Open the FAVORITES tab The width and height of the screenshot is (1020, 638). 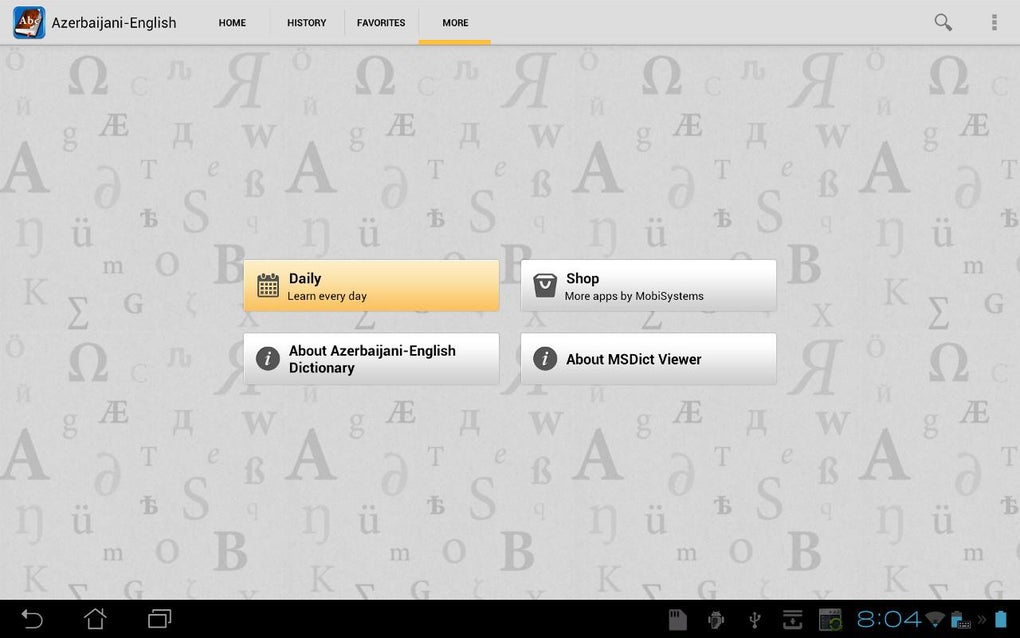point(381,23)
